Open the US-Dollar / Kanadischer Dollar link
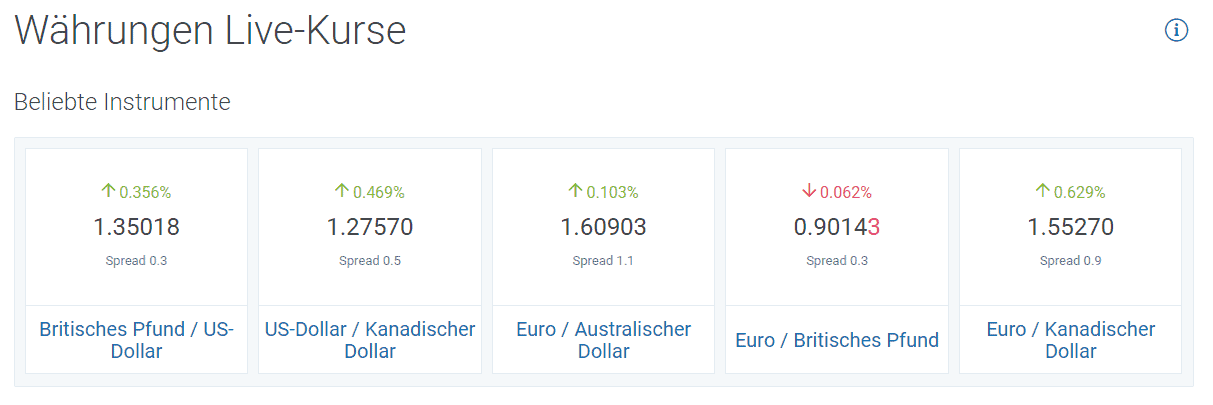This screenshot has width=1213, height=405. pyautogui.click(x=370, y=340)
